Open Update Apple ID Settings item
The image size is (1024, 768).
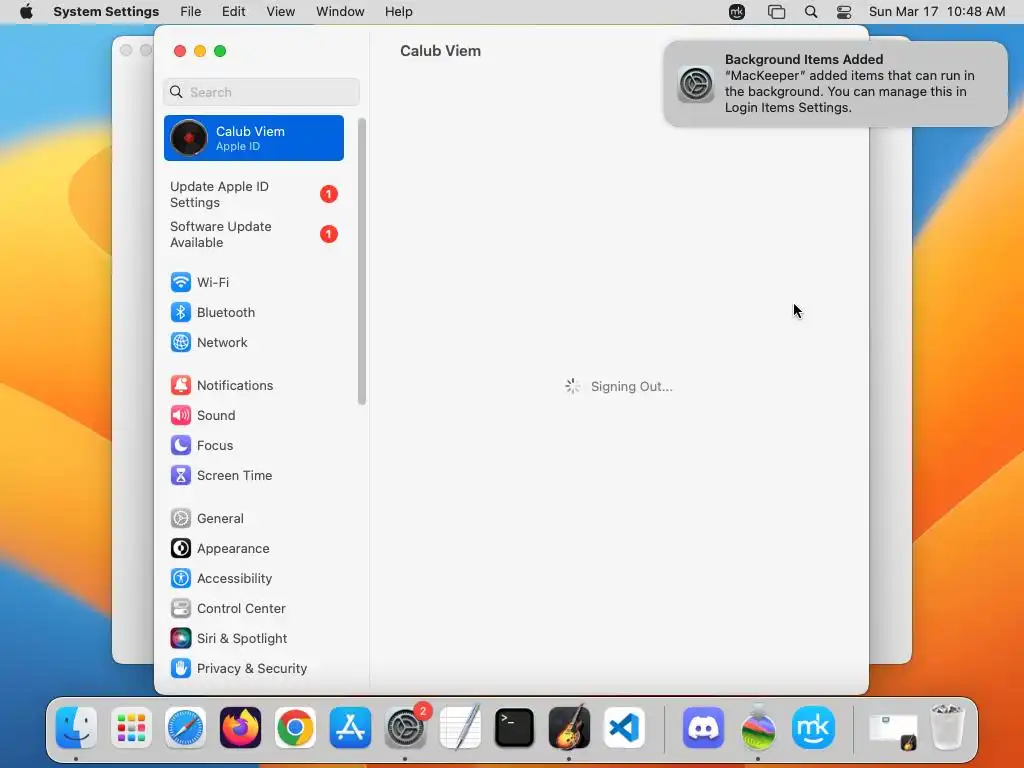(253, 195)
